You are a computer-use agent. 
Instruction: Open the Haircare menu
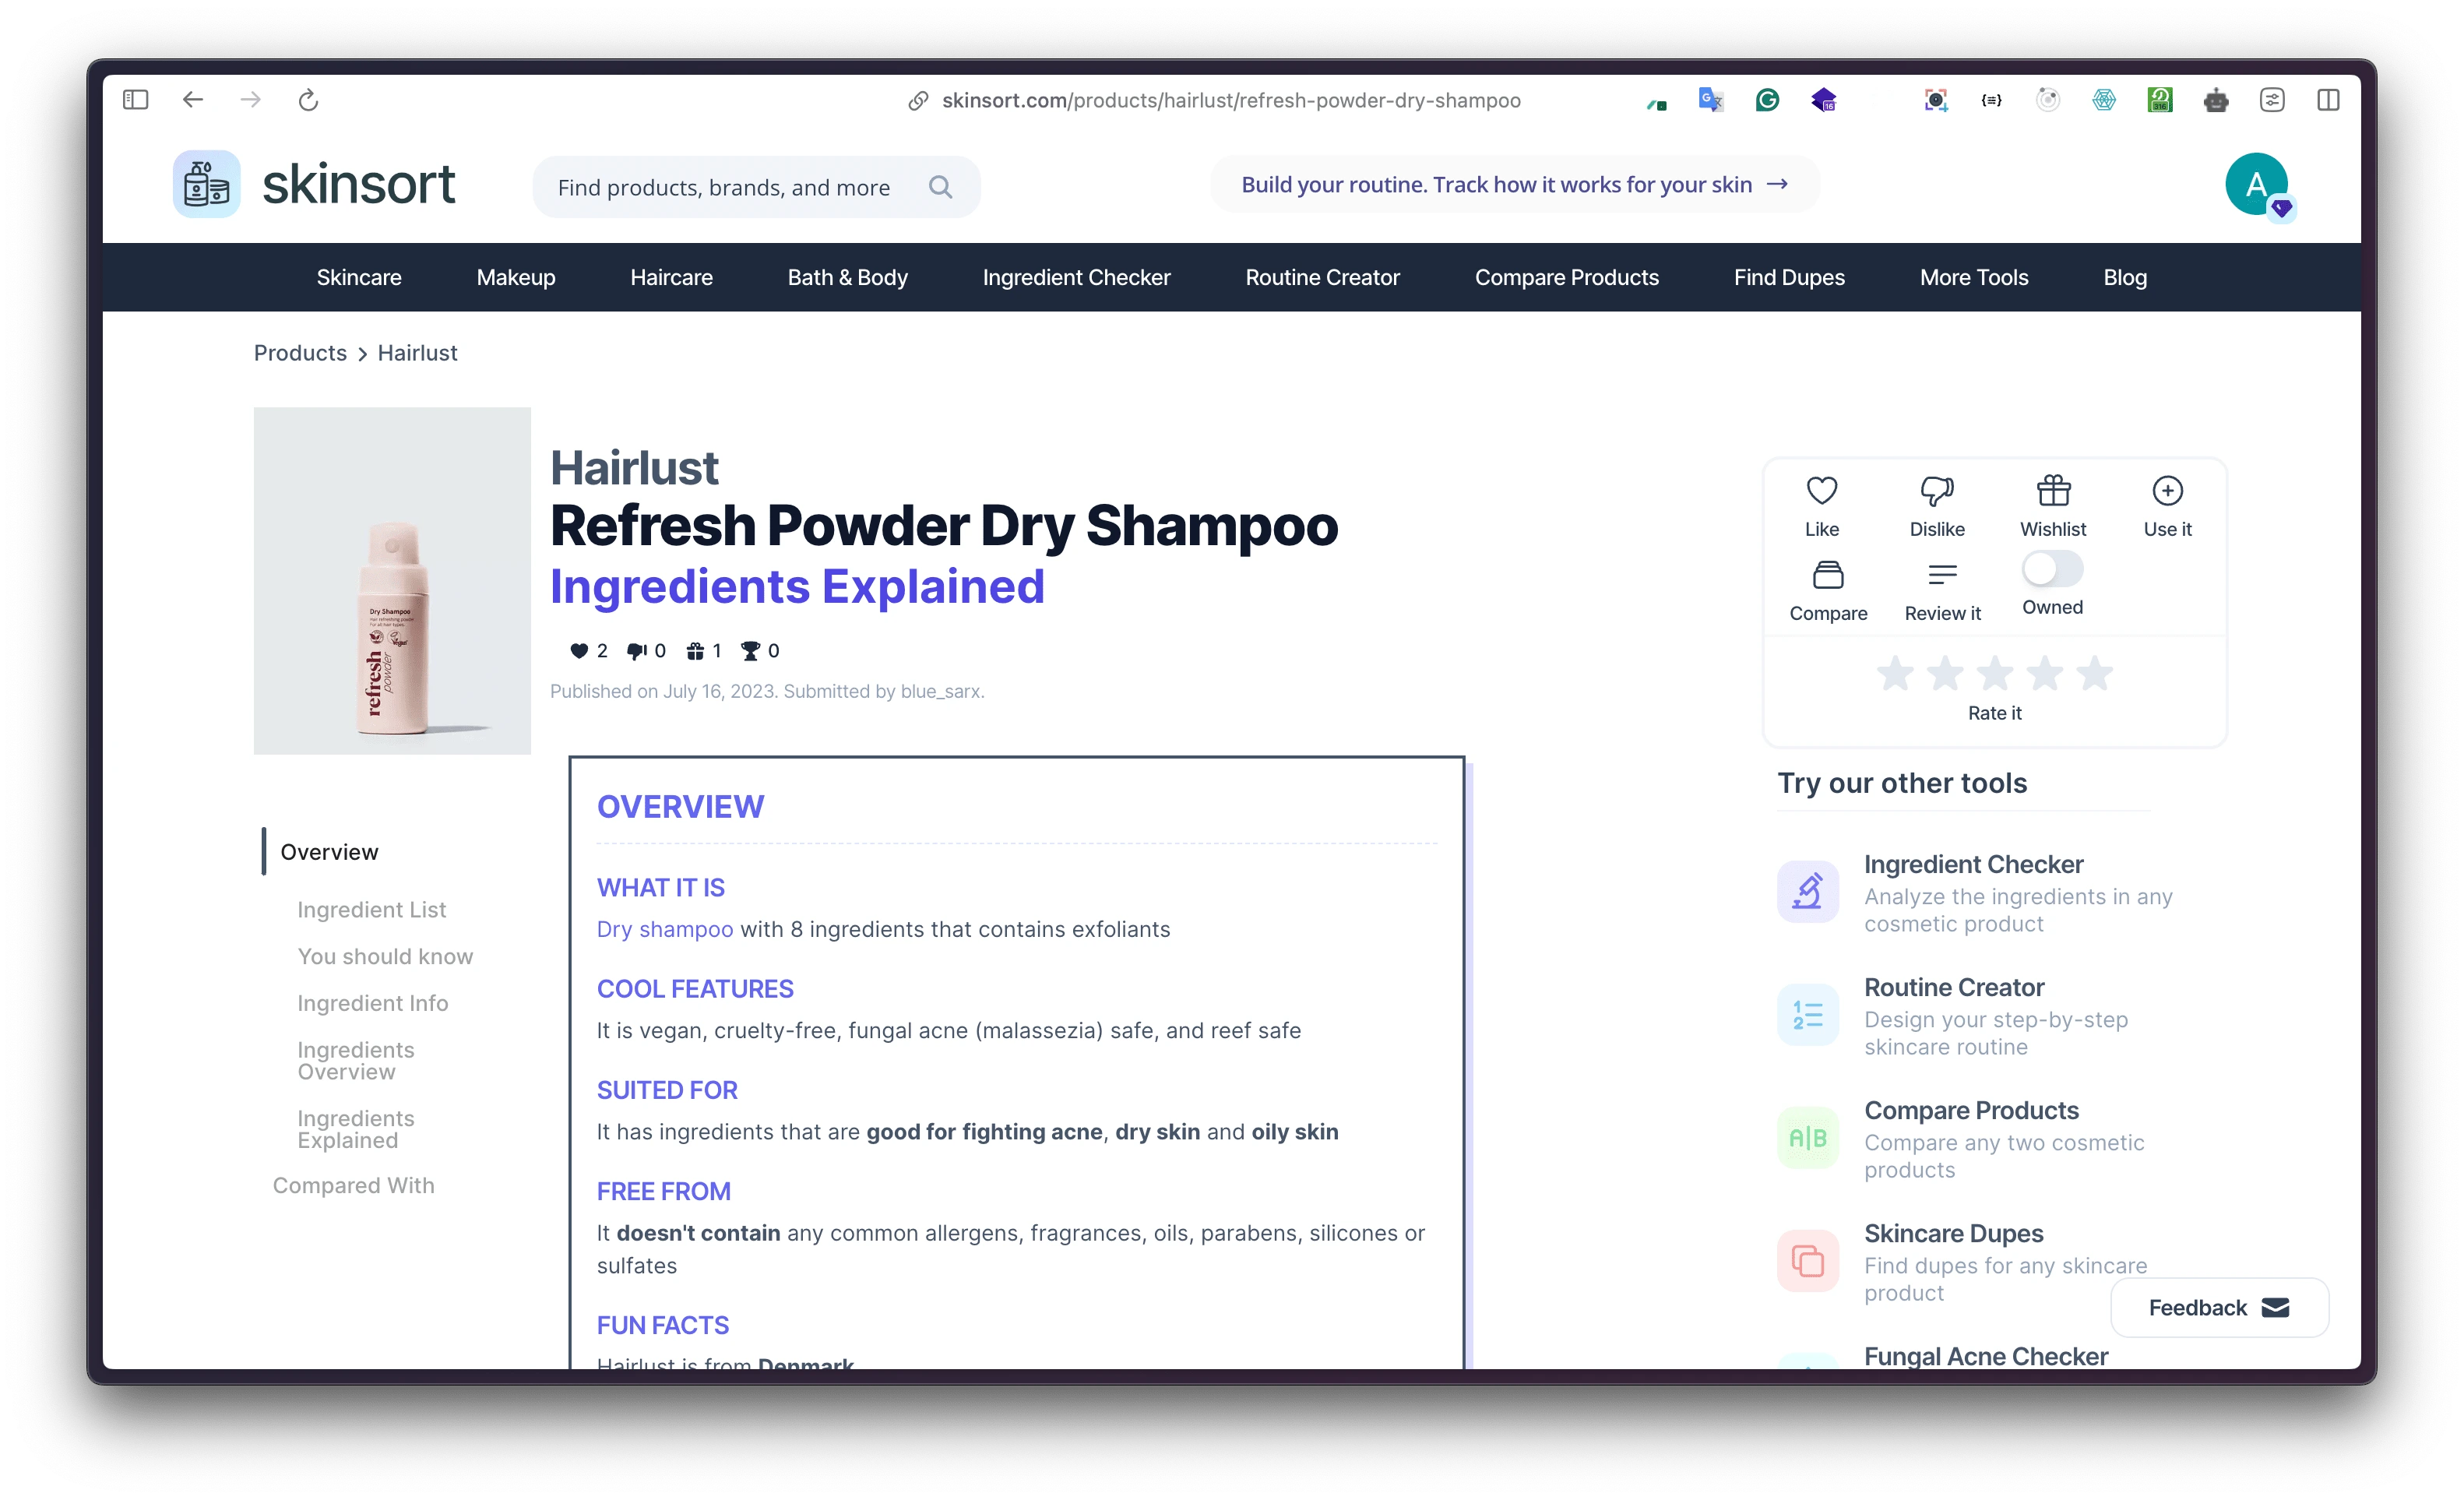click(671, 277)
